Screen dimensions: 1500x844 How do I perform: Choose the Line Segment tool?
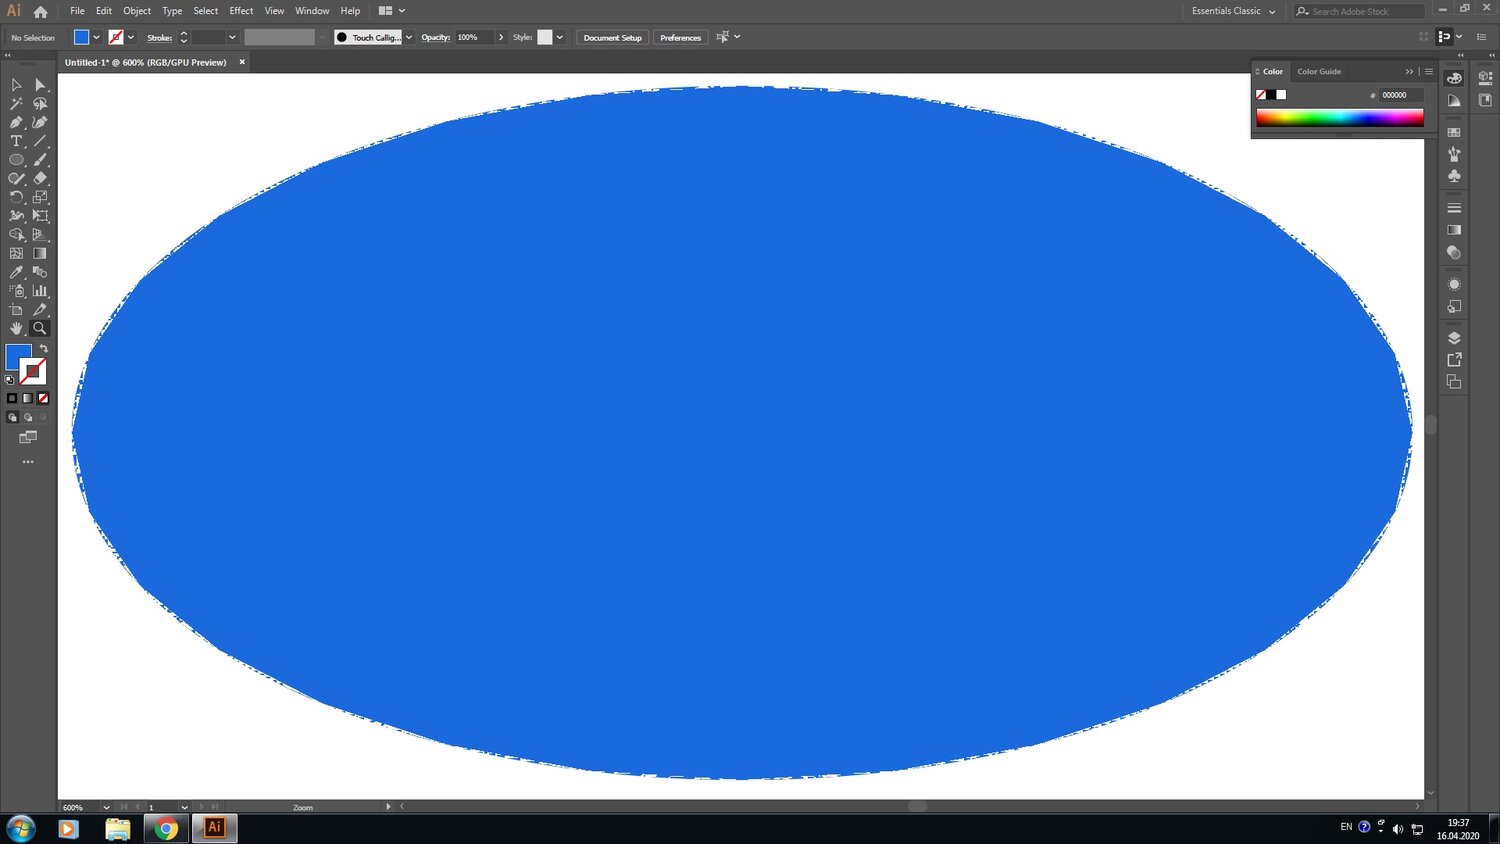(x=40, y=141)
